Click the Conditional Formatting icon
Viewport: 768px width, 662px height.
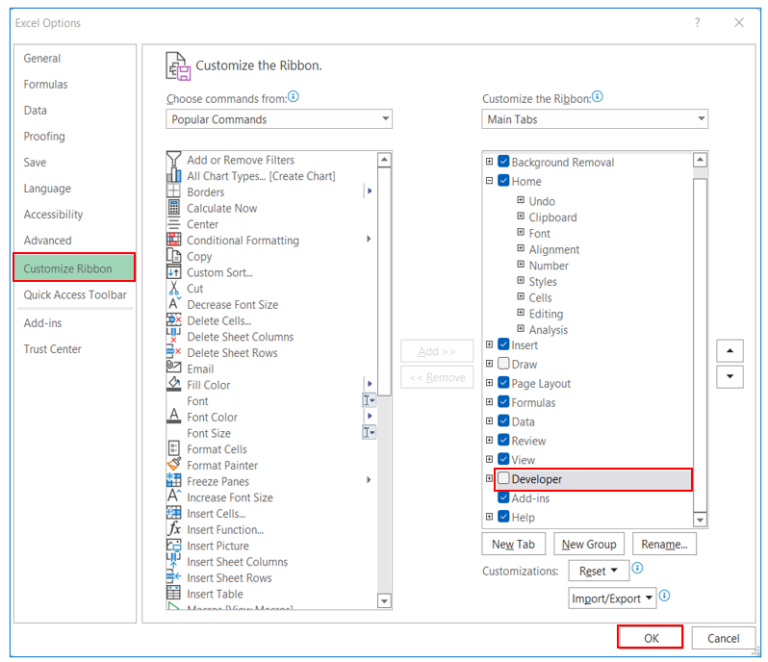pyautogui.click(x=174, y=240)
